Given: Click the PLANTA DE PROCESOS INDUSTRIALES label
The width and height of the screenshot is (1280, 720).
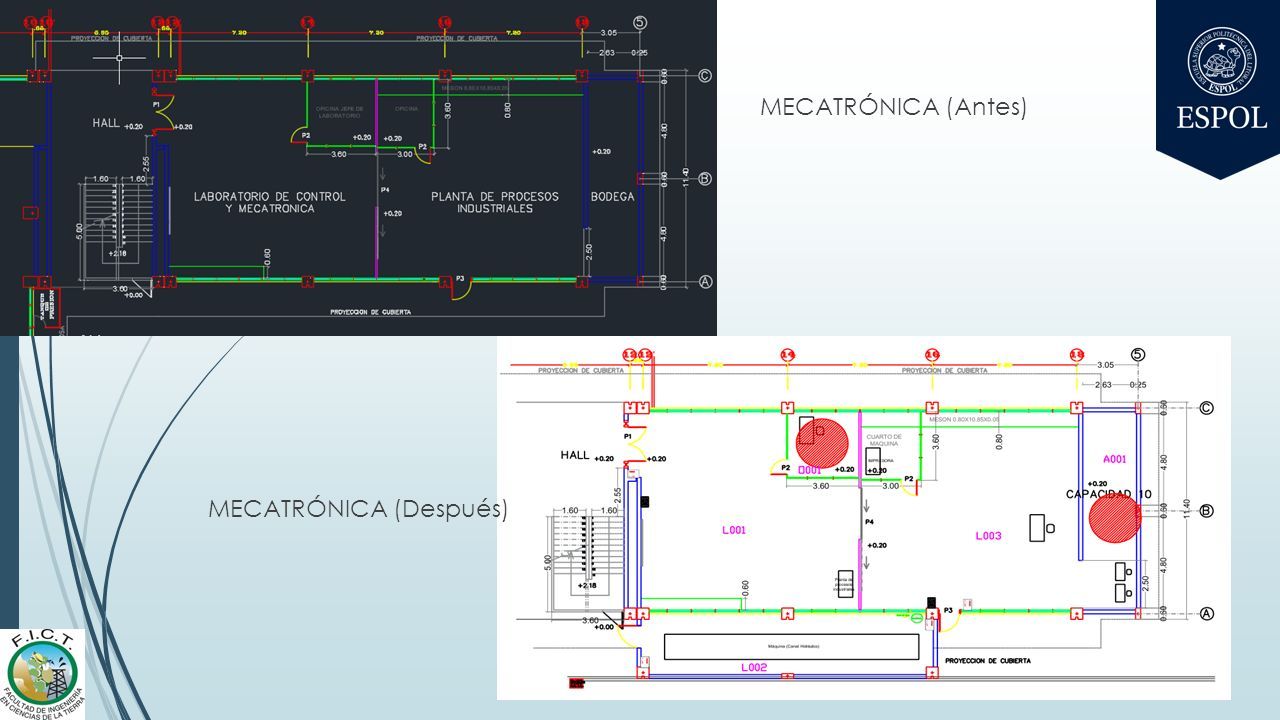Looking at the screenshot, I should point(495,202).
